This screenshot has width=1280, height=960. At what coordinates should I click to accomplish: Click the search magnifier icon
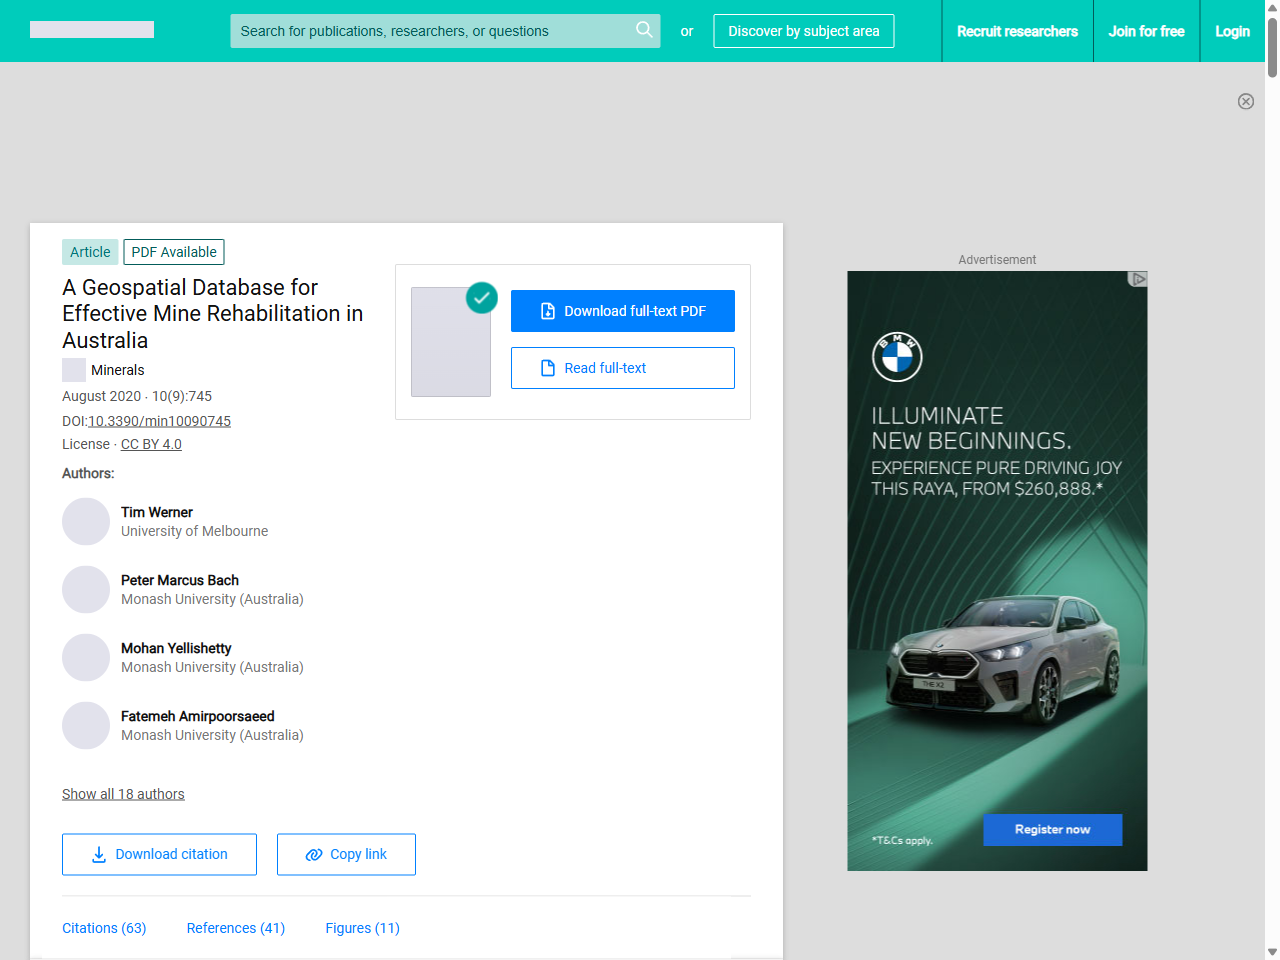tap(644, 30)
